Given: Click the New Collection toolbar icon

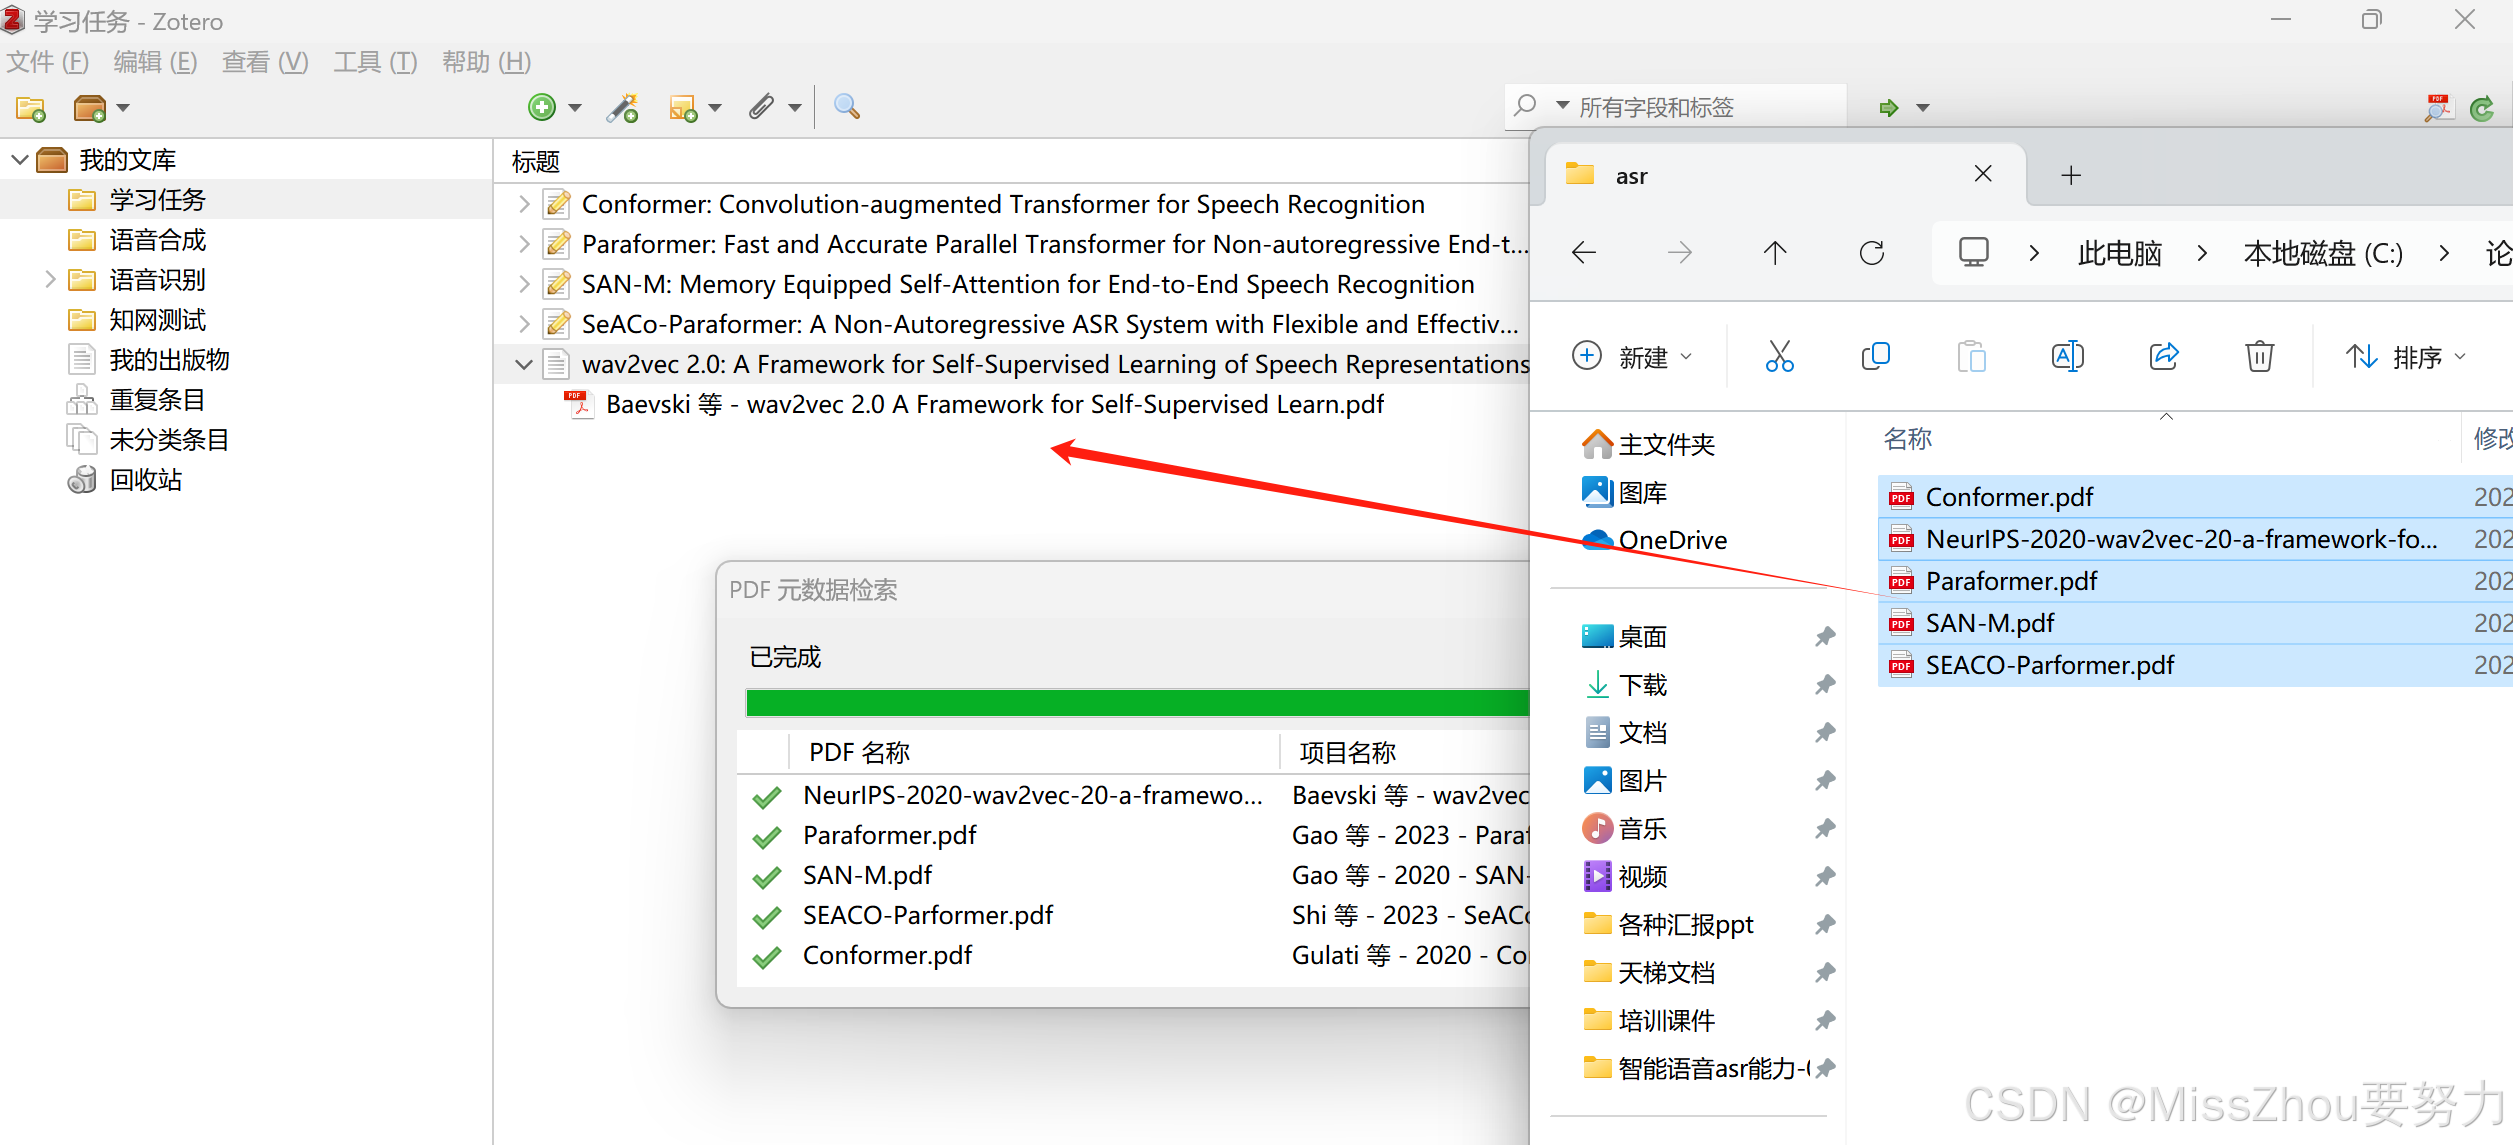Looking at the screenshot, I should [31, 108].
